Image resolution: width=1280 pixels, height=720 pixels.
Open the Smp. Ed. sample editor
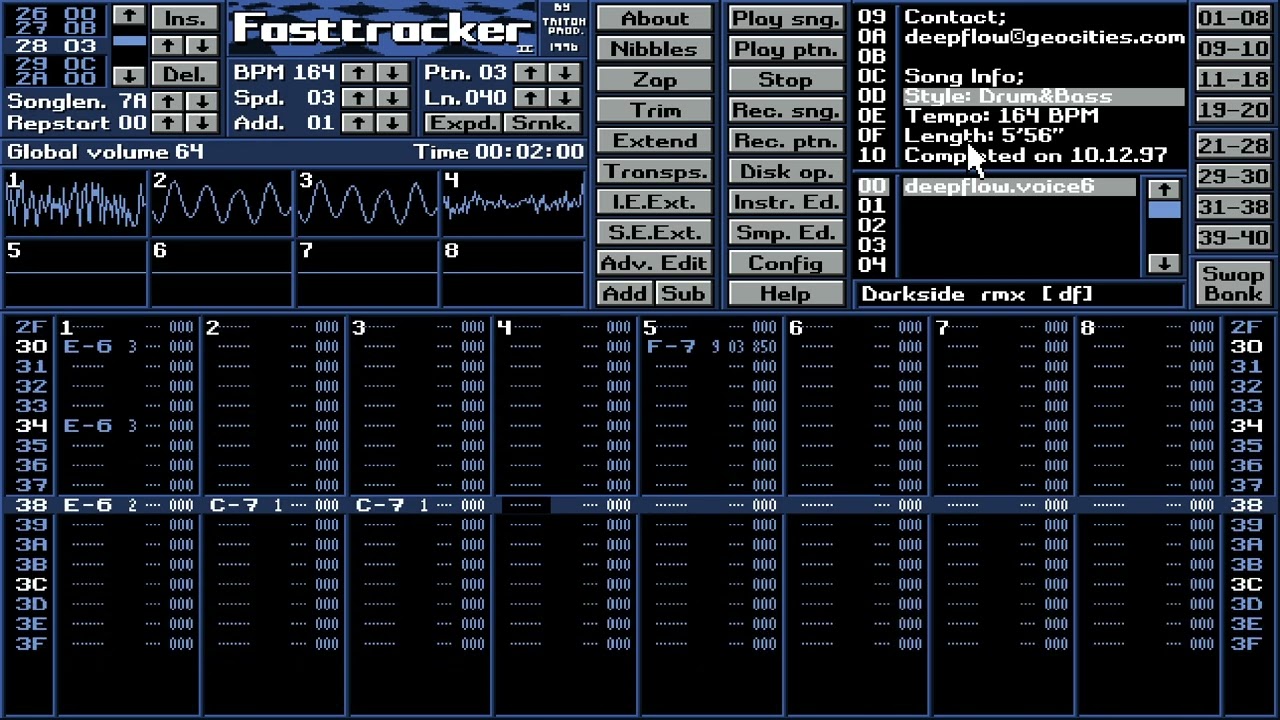785,232
